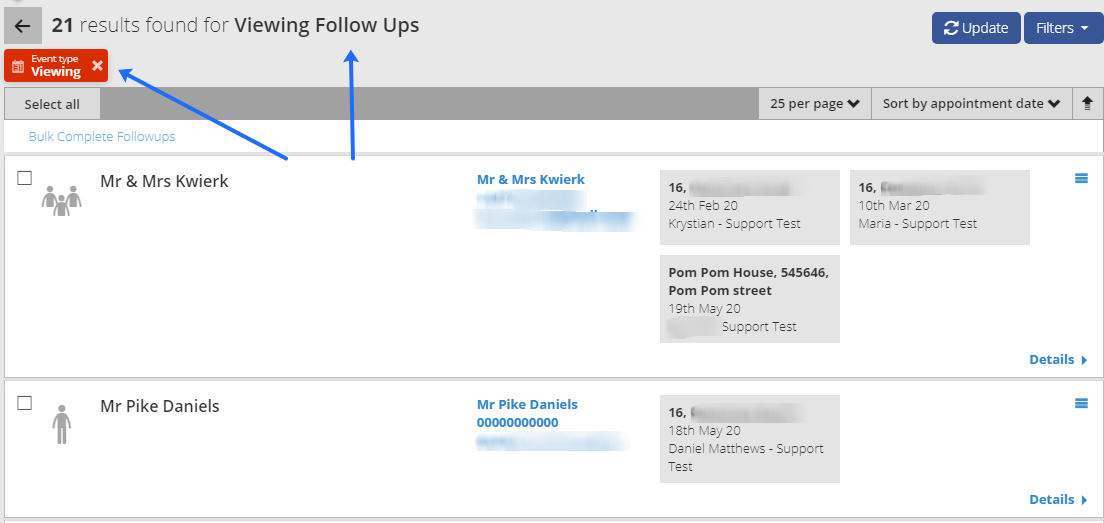The width and height of the screenshot is (1104, 523).
Task: Open the Pom Pom House viewing card
Action: pyautogui.click(x=750, y=299)
